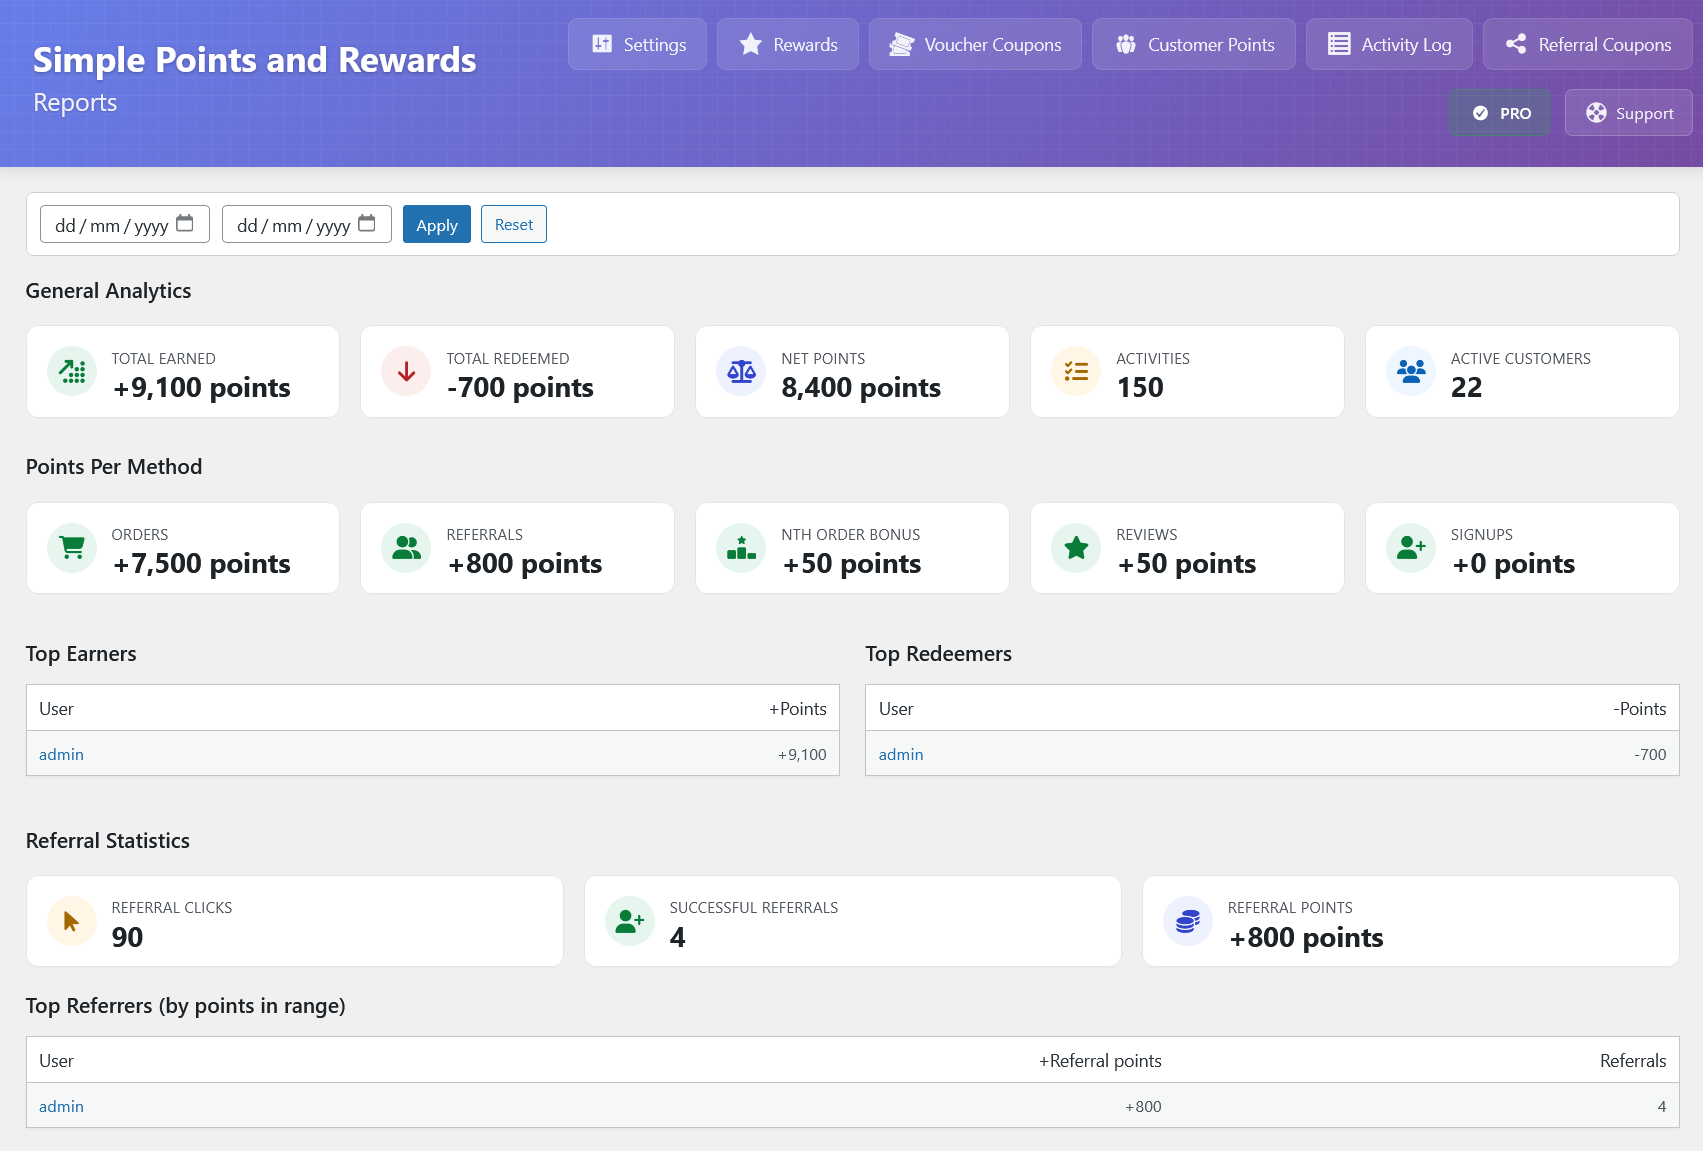Click the Activities checklist icon
Image resolution: width=1703 pixels, height=1151 pixels.
[x=1076, y=372]
